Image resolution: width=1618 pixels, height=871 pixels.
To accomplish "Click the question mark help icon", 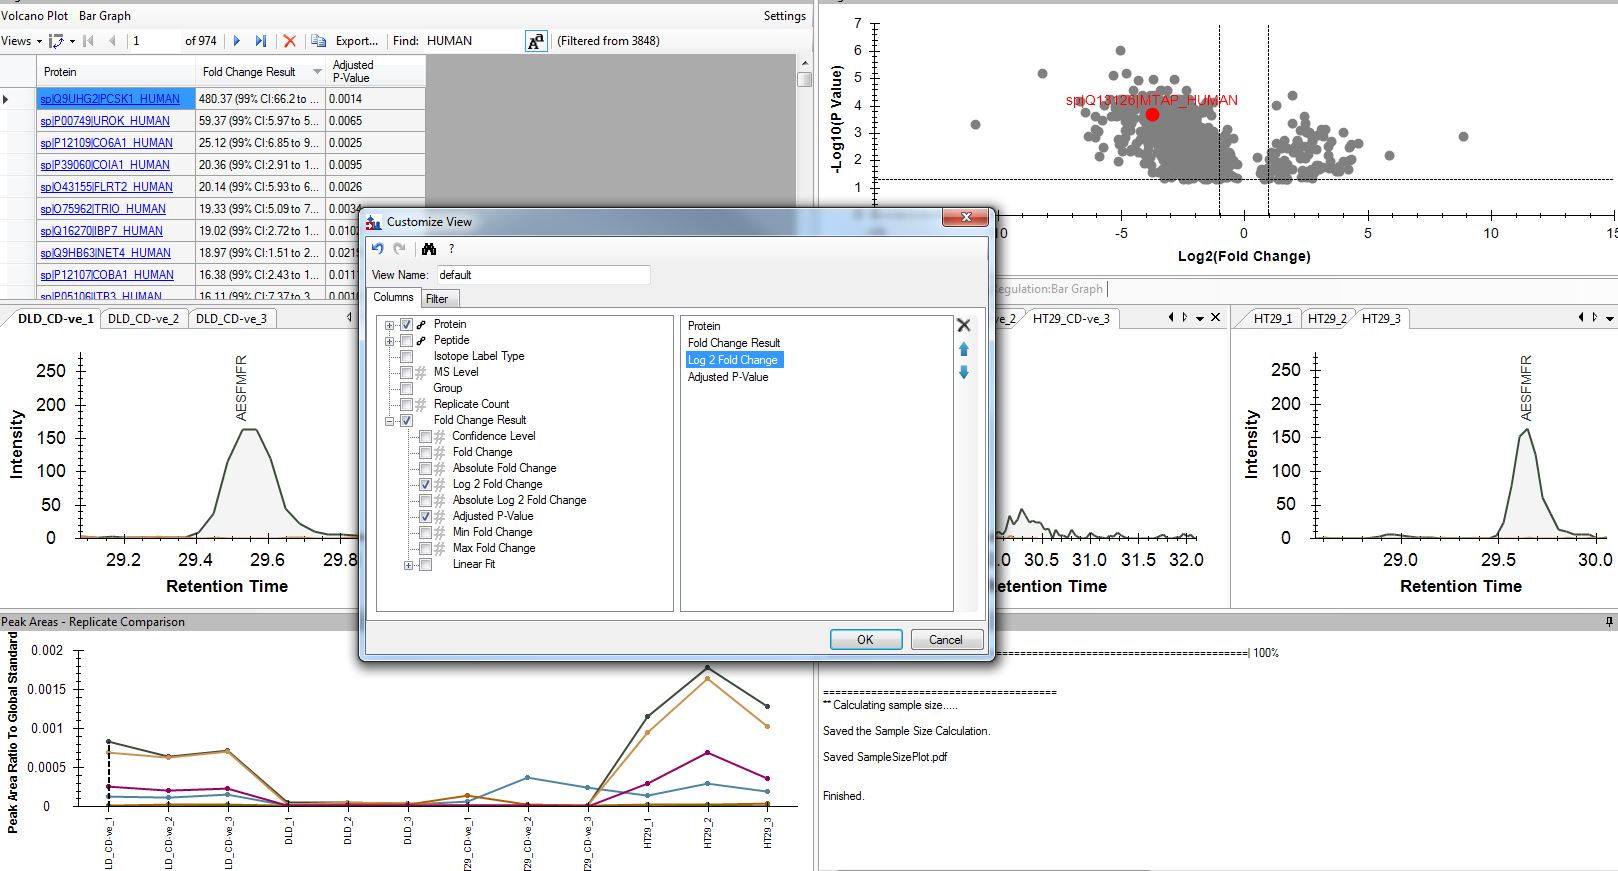I will point(451,249).
